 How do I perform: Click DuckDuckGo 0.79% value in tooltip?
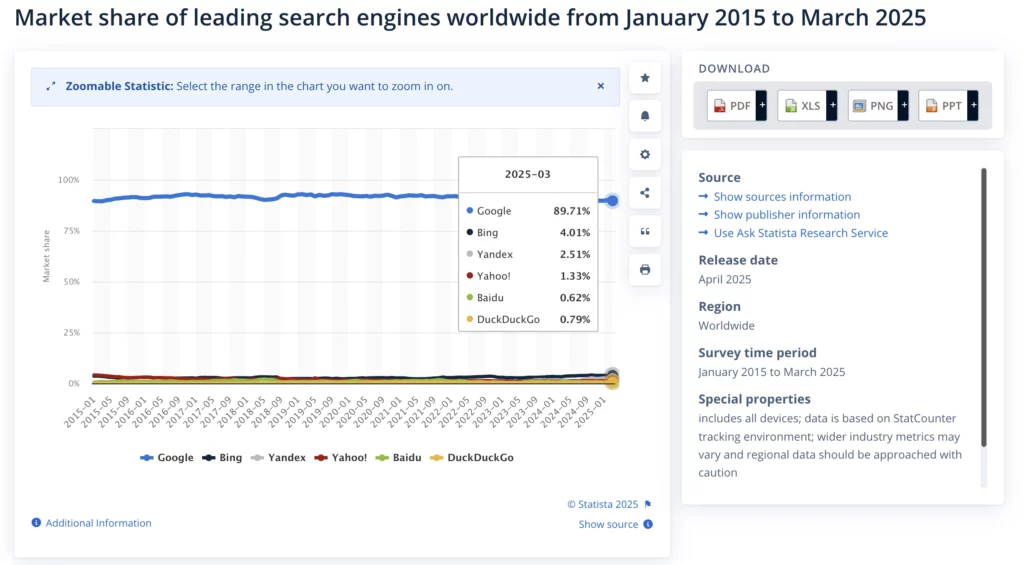pyautogui.click(x=575, y=319)
